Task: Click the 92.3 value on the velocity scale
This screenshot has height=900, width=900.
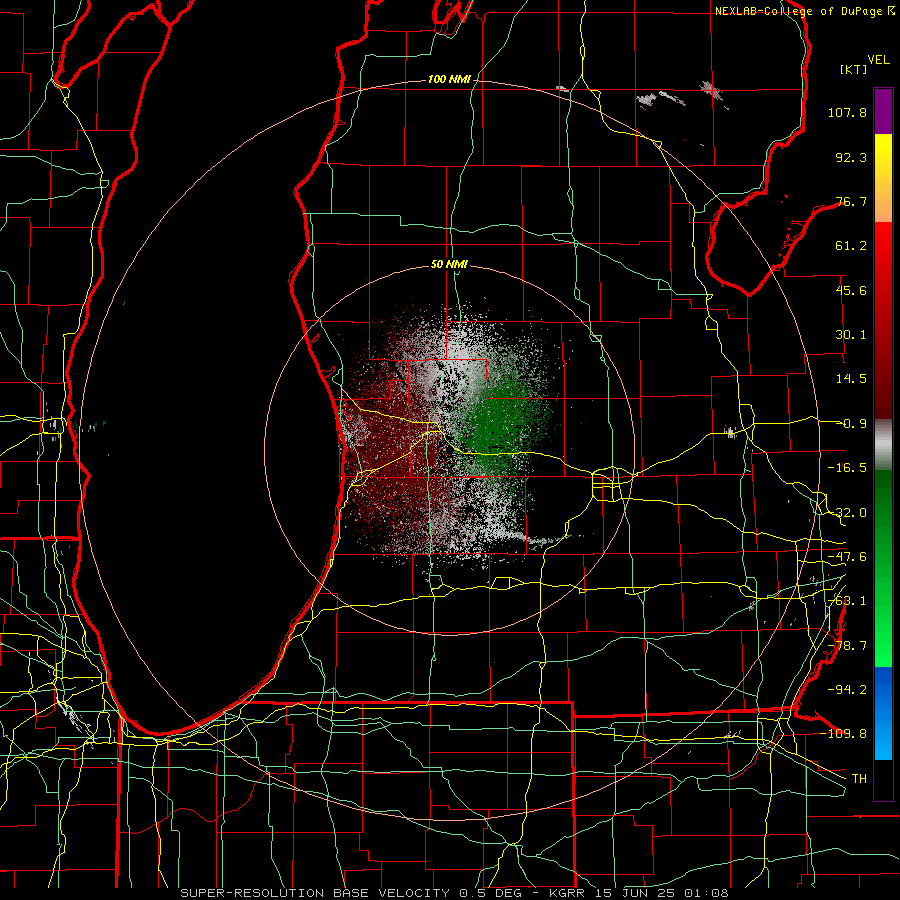Action: (x=851, y=157)
